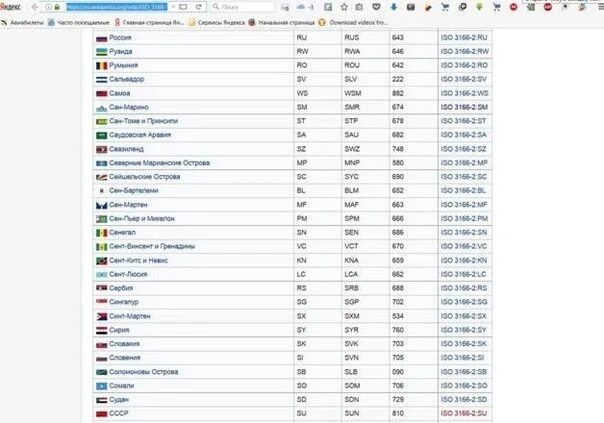This screenshot has width=604, height=423.
Task: Click the Сенегал flag icon
Action: [x=101, y=233]
